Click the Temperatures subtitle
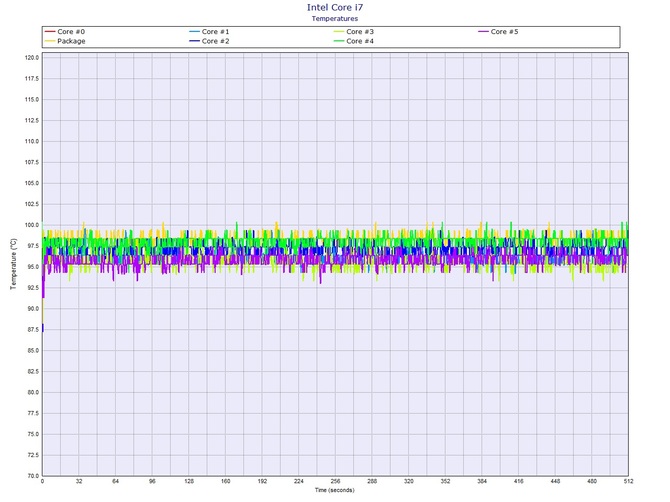 point(335,18)
